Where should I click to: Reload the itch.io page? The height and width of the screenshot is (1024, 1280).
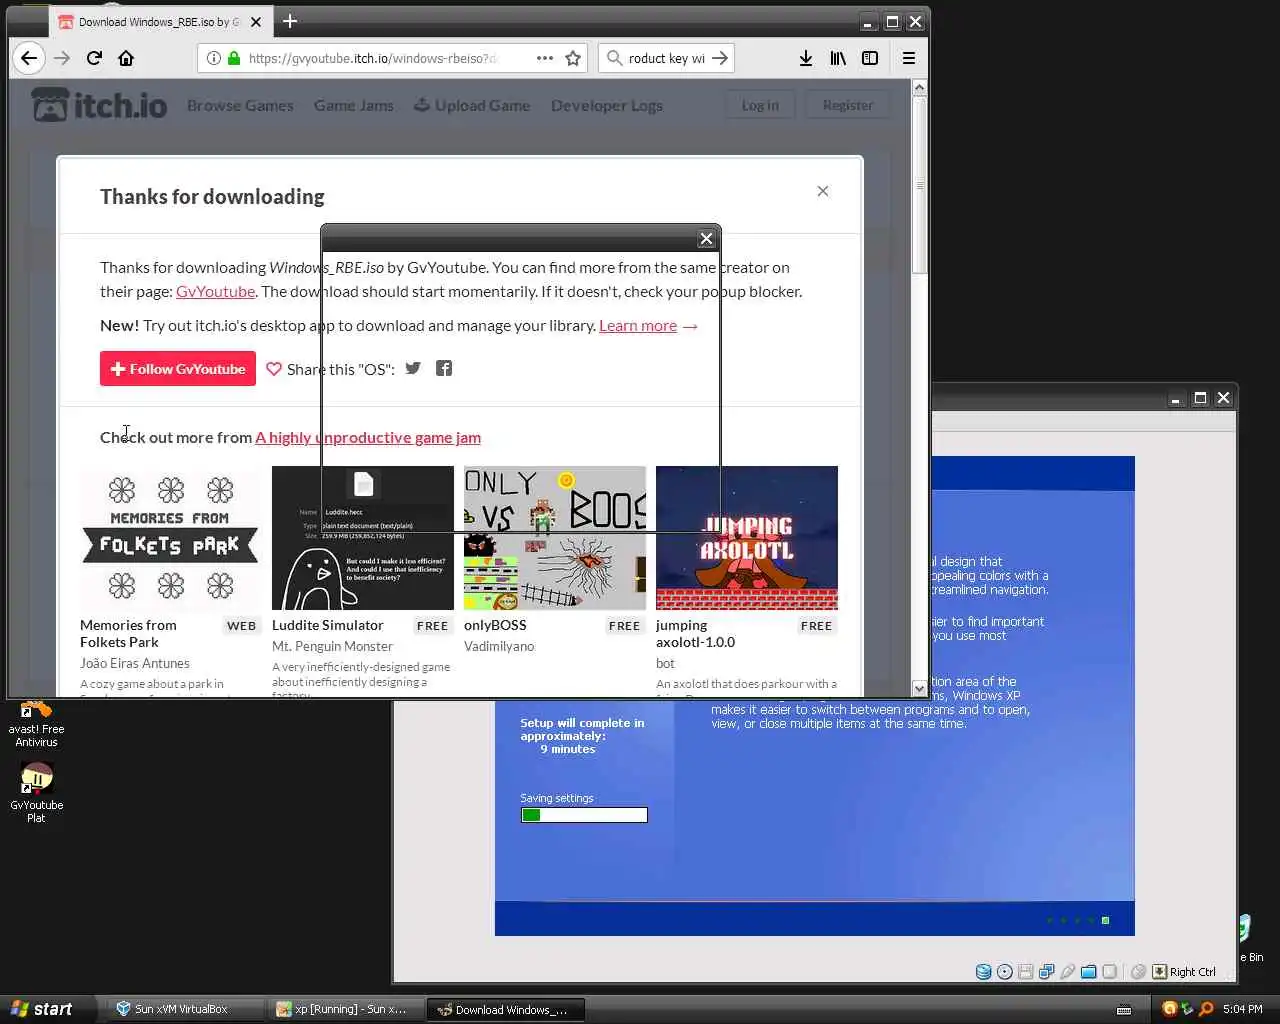click(94, 58)
